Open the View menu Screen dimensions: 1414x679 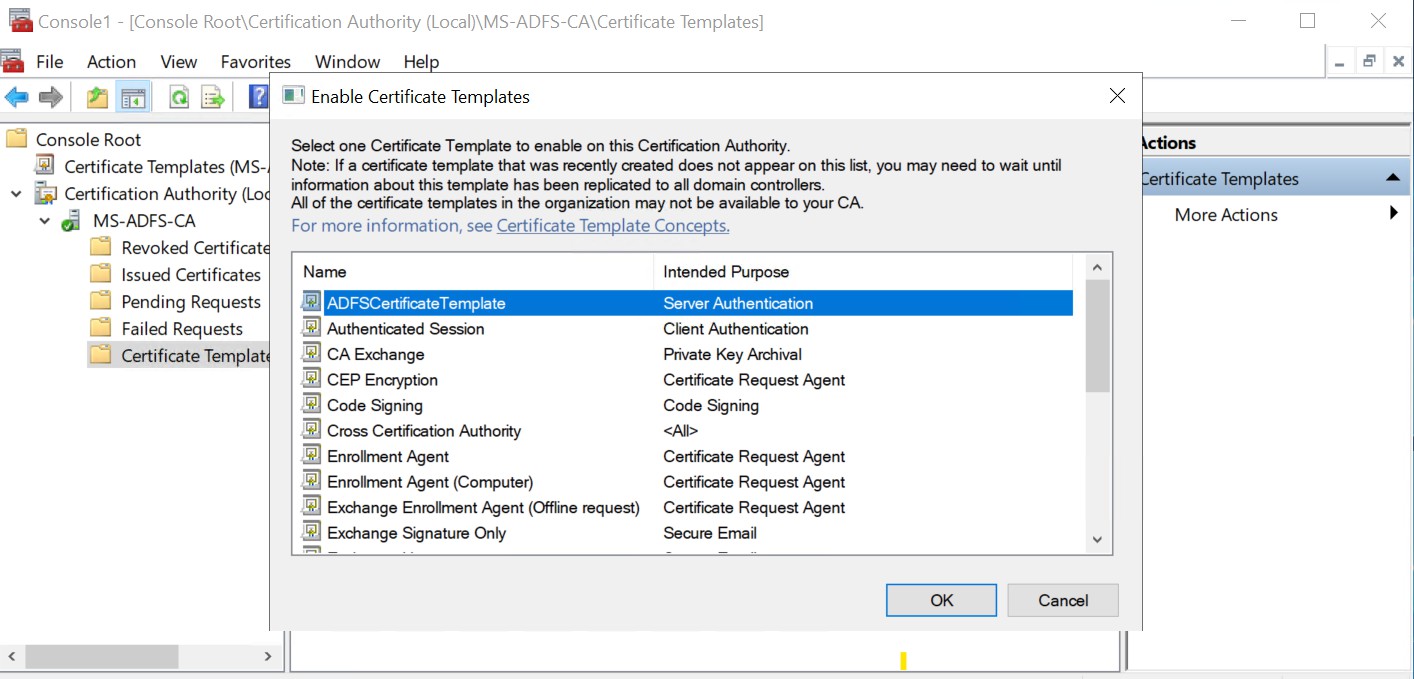(x=179, y=61)
